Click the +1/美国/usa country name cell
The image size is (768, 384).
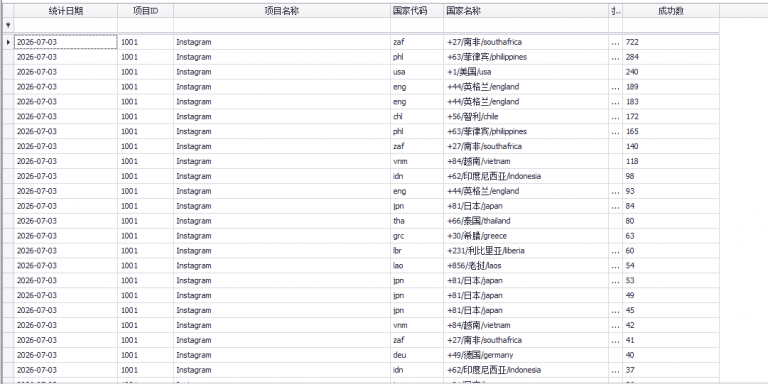(x=526, y=72)
